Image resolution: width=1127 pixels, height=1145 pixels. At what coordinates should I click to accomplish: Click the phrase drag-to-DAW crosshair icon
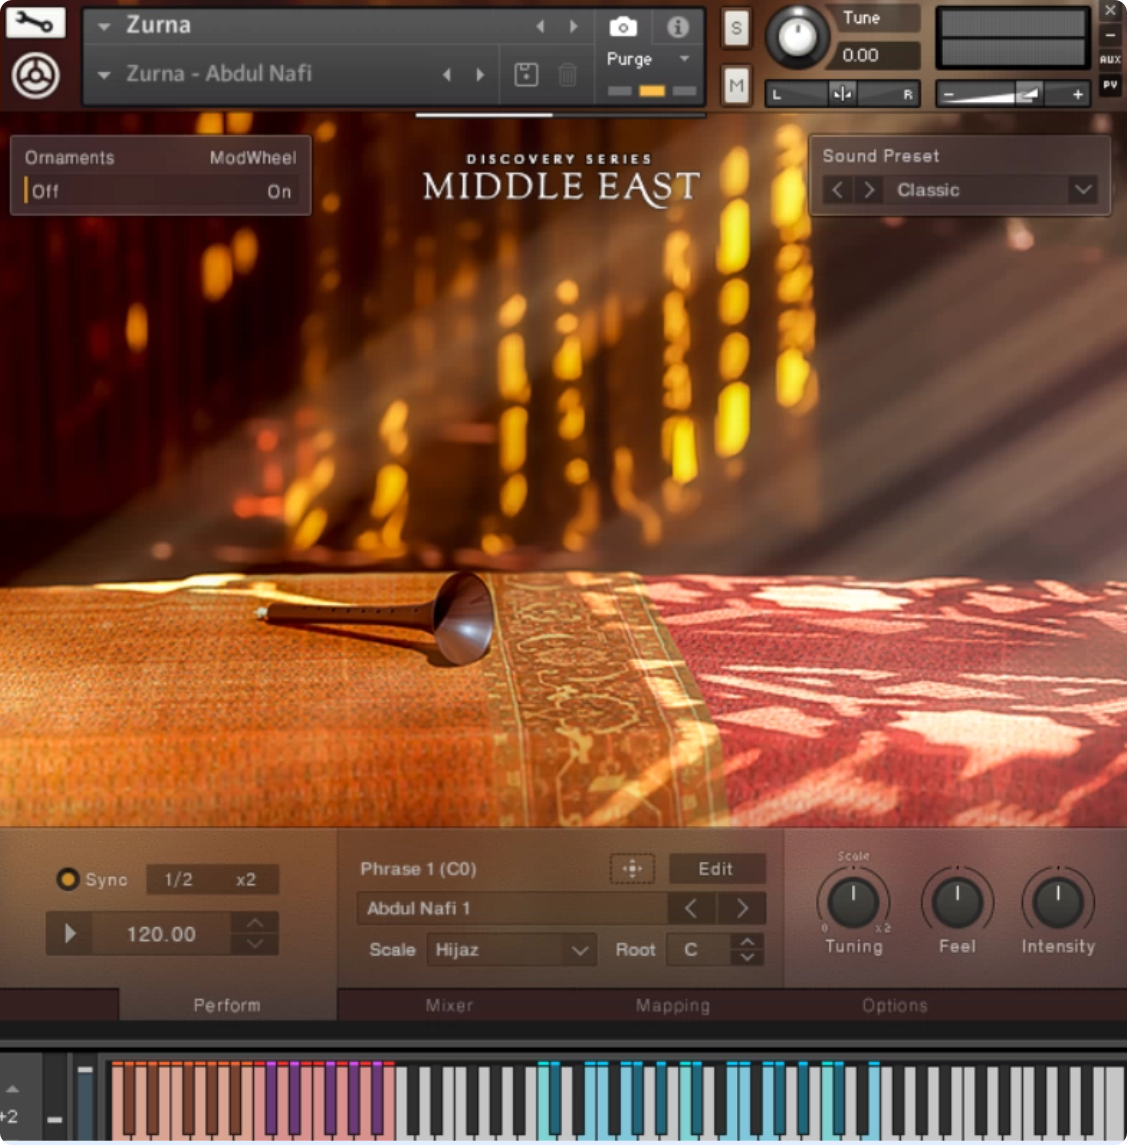point(632,868)
